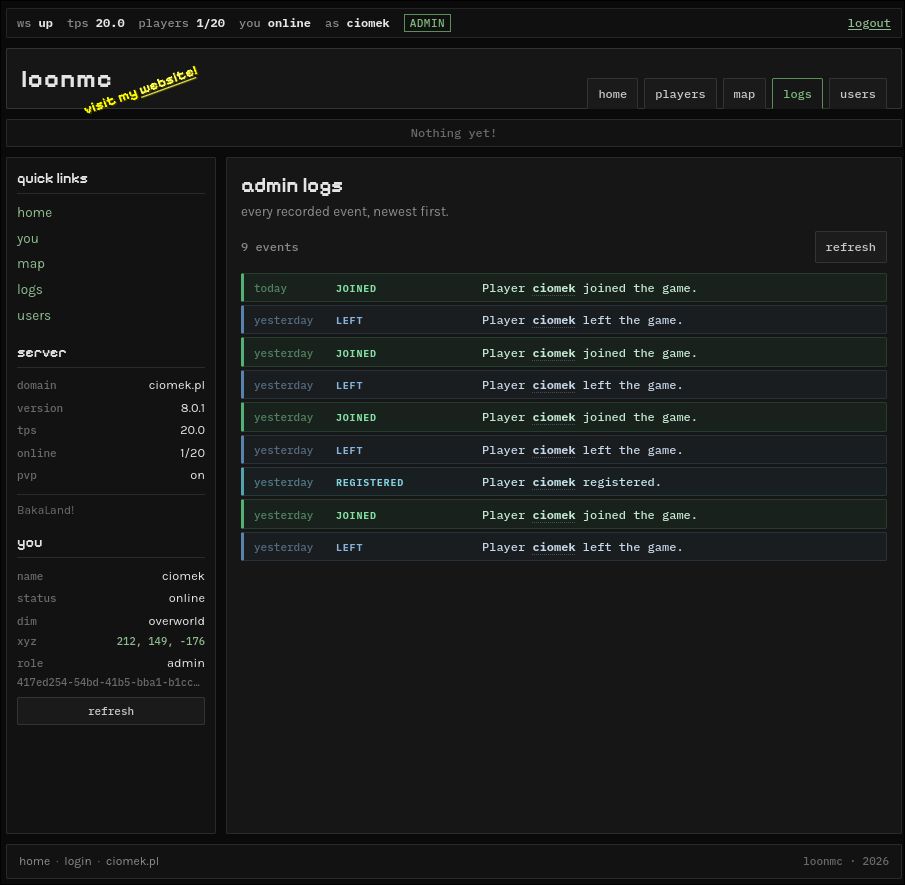Follow the map link under quick links
Image resolution: width=905 pixels, height=885 pixels.
[x=31, y=264]
